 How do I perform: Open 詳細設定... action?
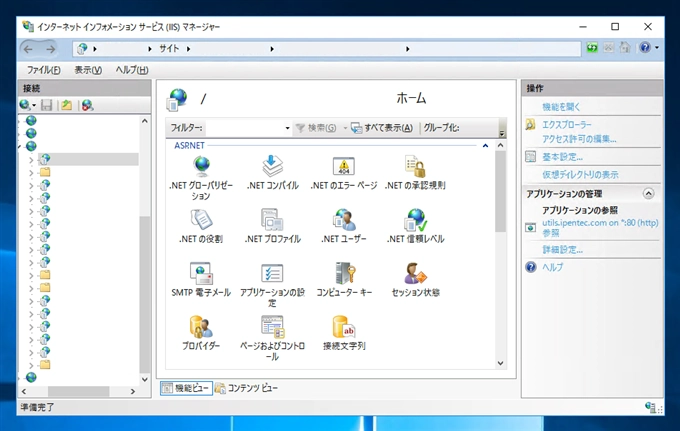(562, 250)
